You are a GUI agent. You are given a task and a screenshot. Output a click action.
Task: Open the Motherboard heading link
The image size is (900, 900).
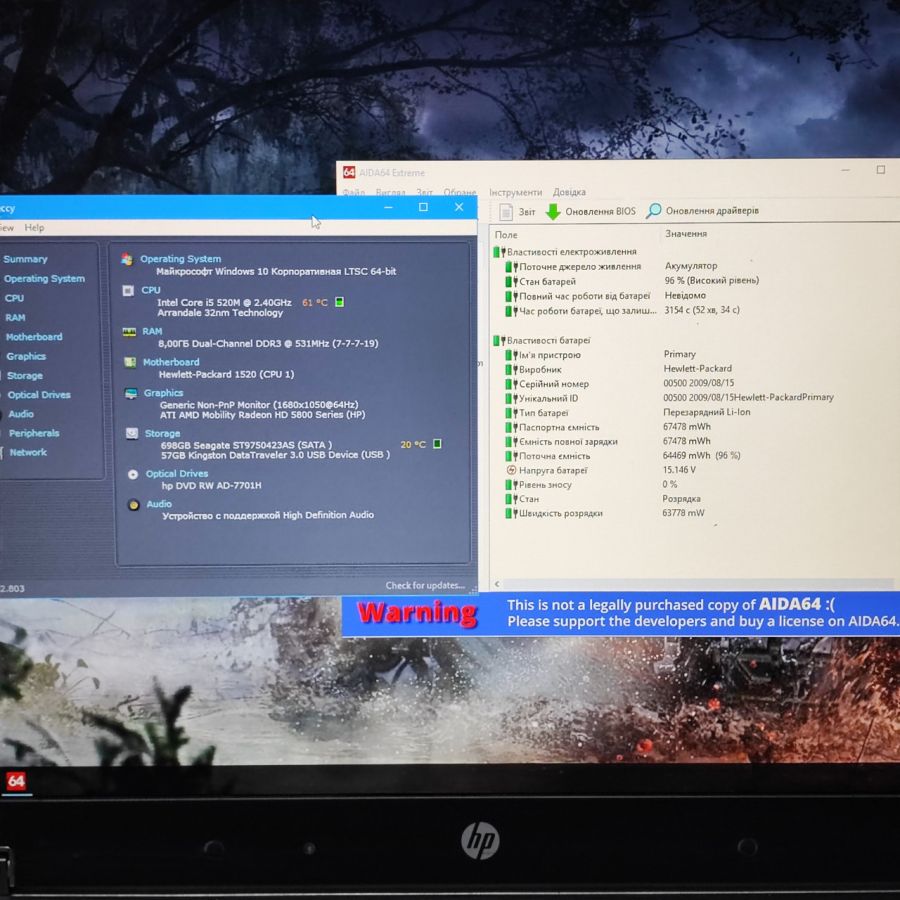(x=171, y=362)
